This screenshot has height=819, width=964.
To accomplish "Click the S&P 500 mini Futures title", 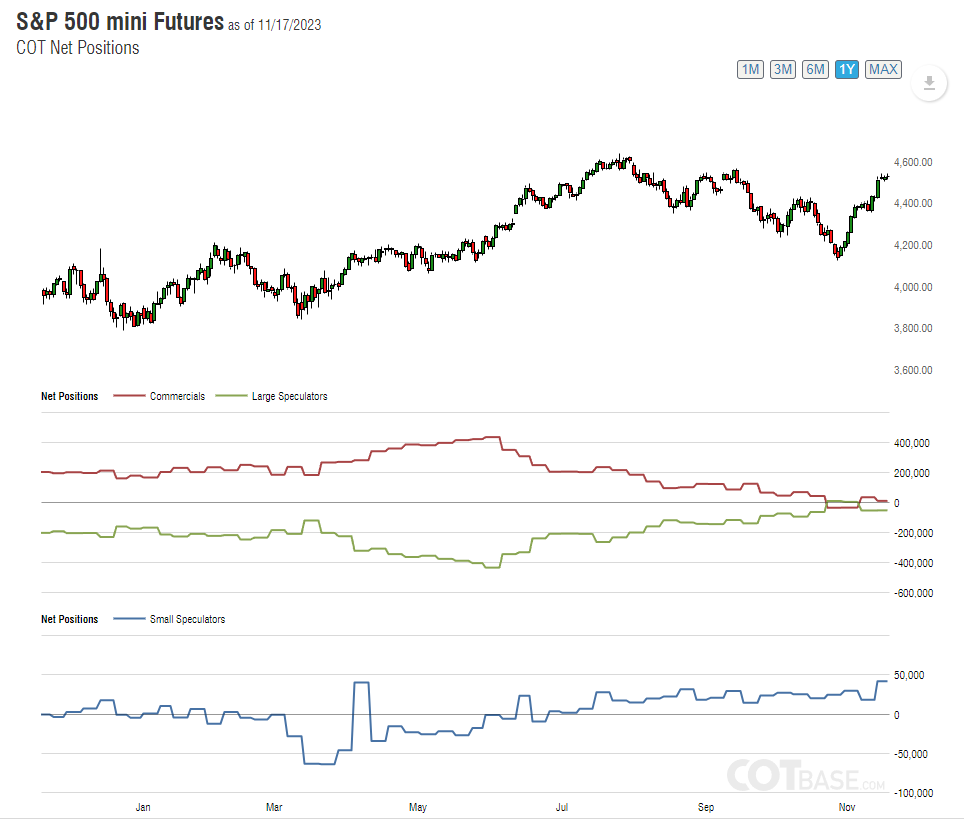I will (120, 22).
